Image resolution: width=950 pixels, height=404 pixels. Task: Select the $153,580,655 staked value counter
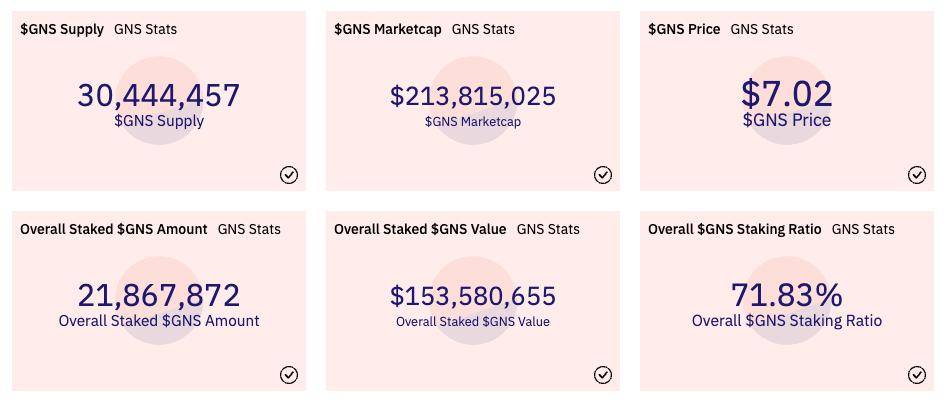click(473, 296)
